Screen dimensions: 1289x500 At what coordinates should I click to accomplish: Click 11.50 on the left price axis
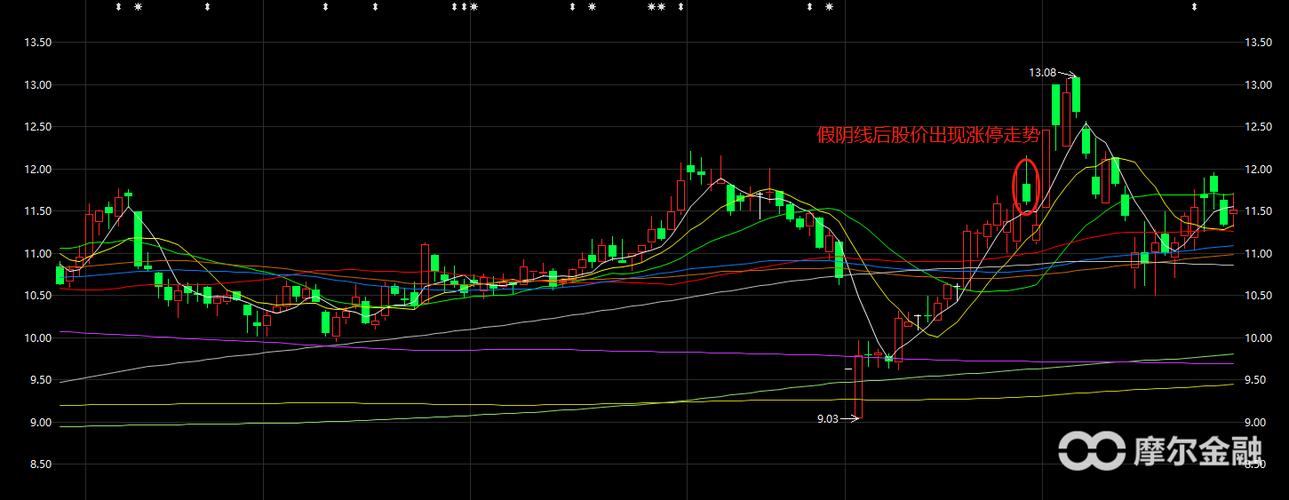click(x=38, y=211)
